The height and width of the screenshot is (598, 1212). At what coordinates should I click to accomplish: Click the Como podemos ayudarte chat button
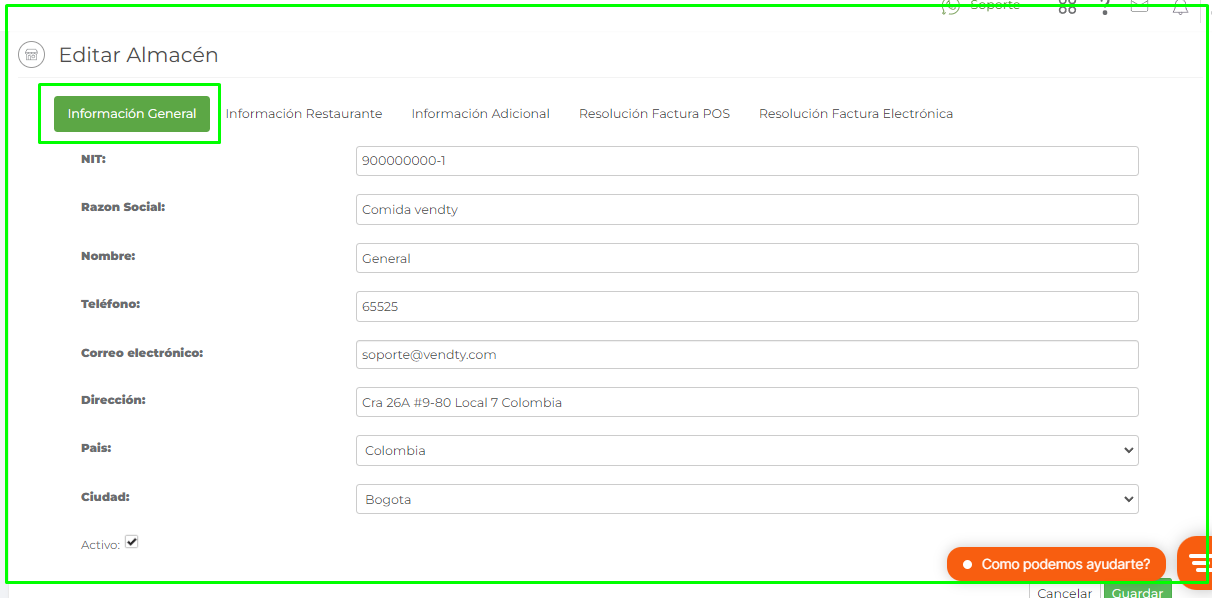(x=1056, y=564)
